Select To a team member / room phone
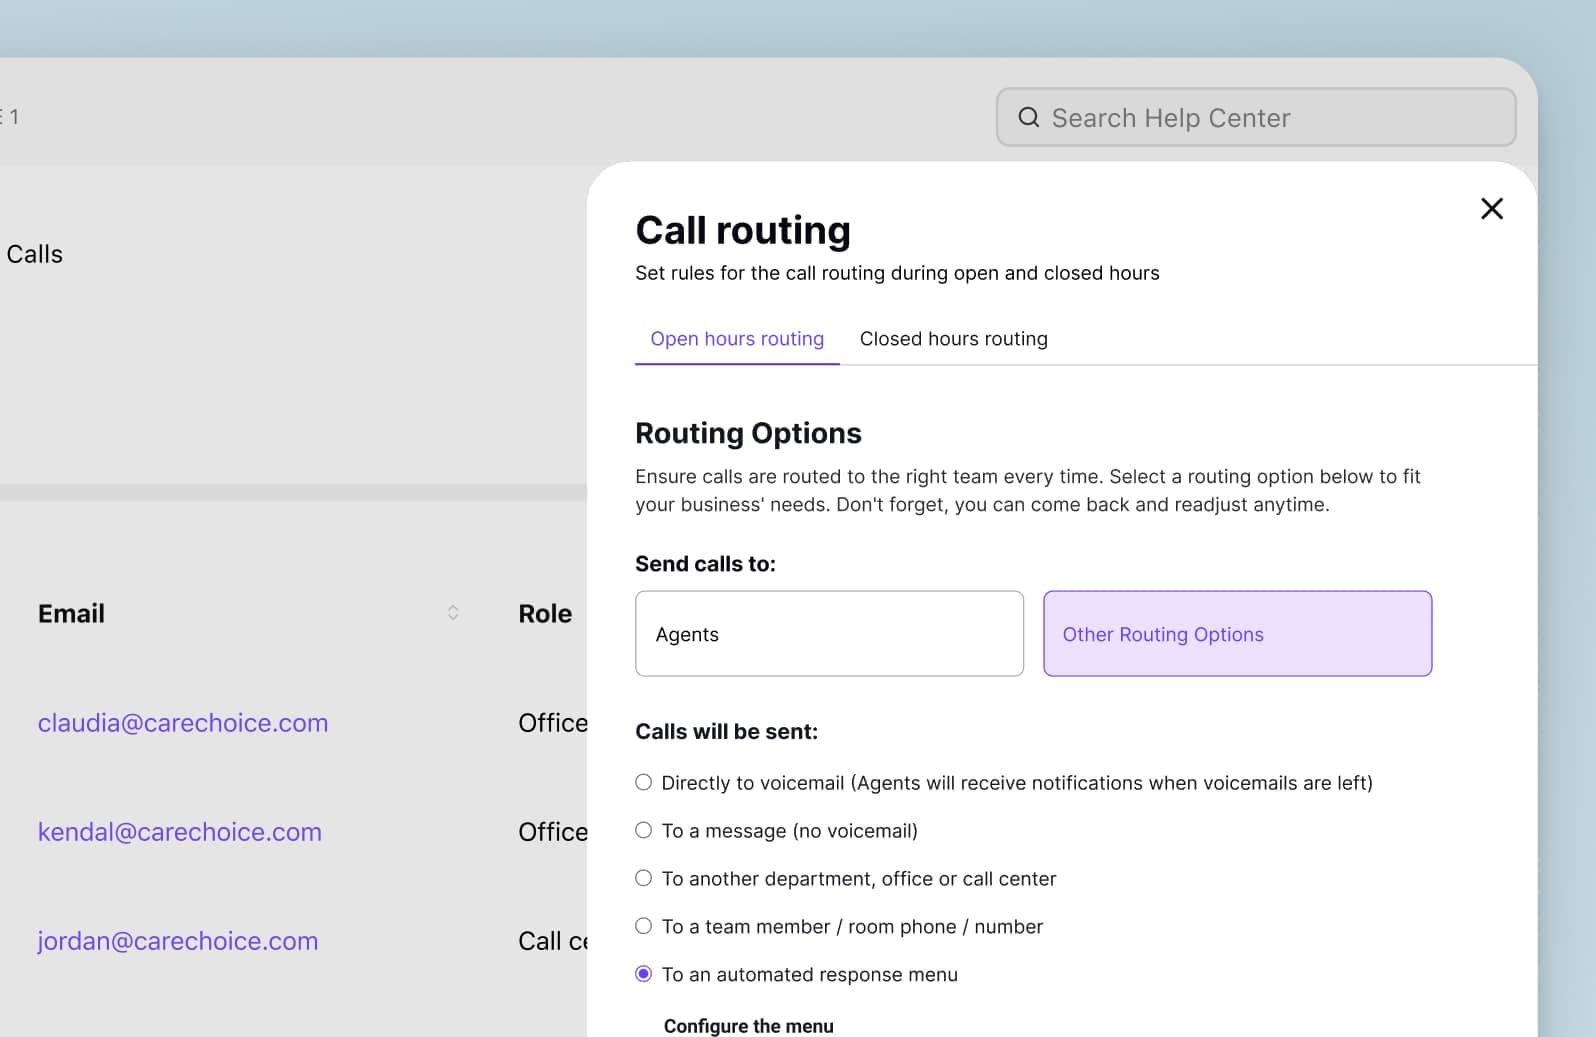This screenshot has width=1596, height=1037. [644, 927]
